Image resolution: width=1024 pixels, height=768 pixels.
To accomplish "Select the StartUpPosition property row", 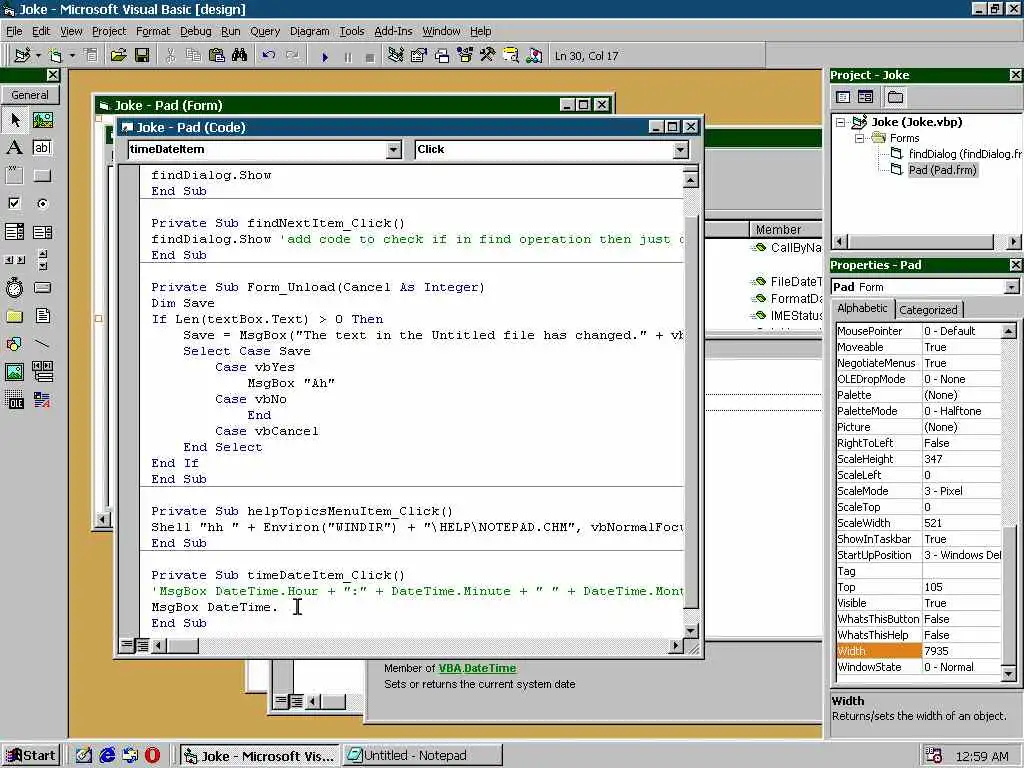I will pyautogui.click(x=918, y=555).
